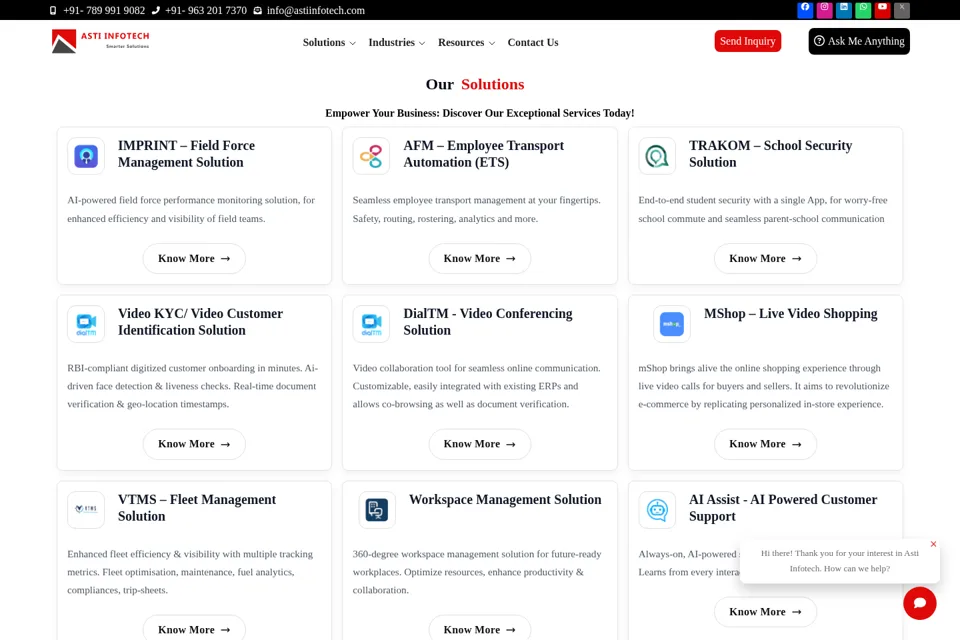Click the chat greeting message text

840,560
